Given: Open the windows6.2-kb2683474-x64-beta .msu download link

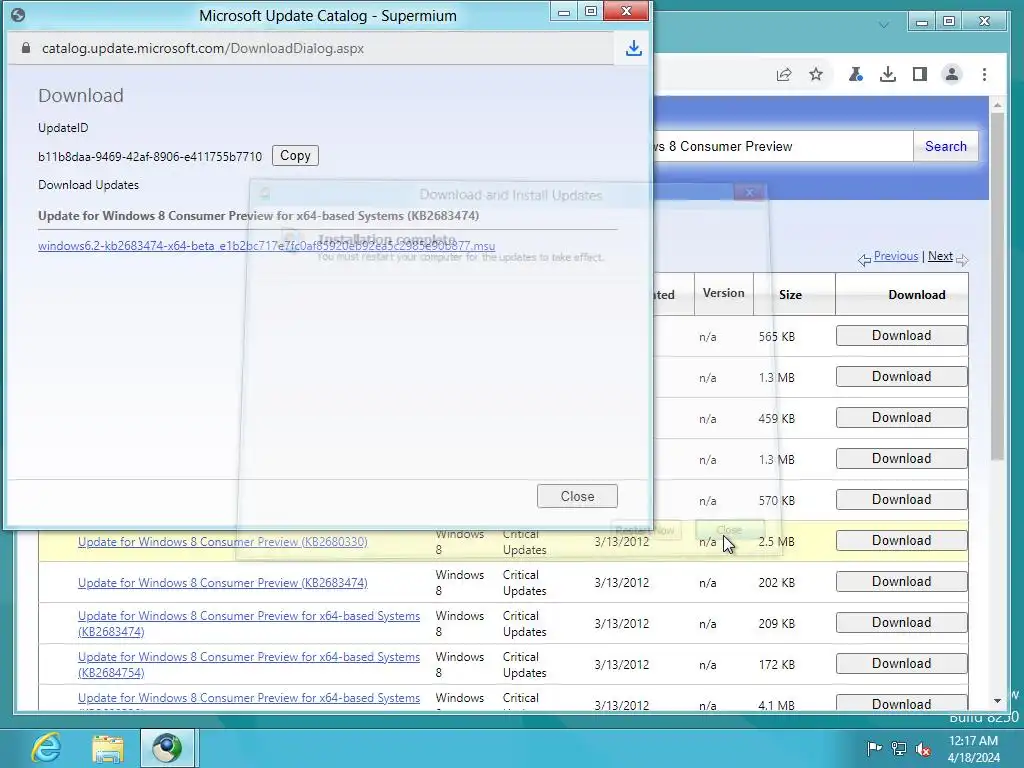Looking at the screenshot, I should [x=266, y=246].
